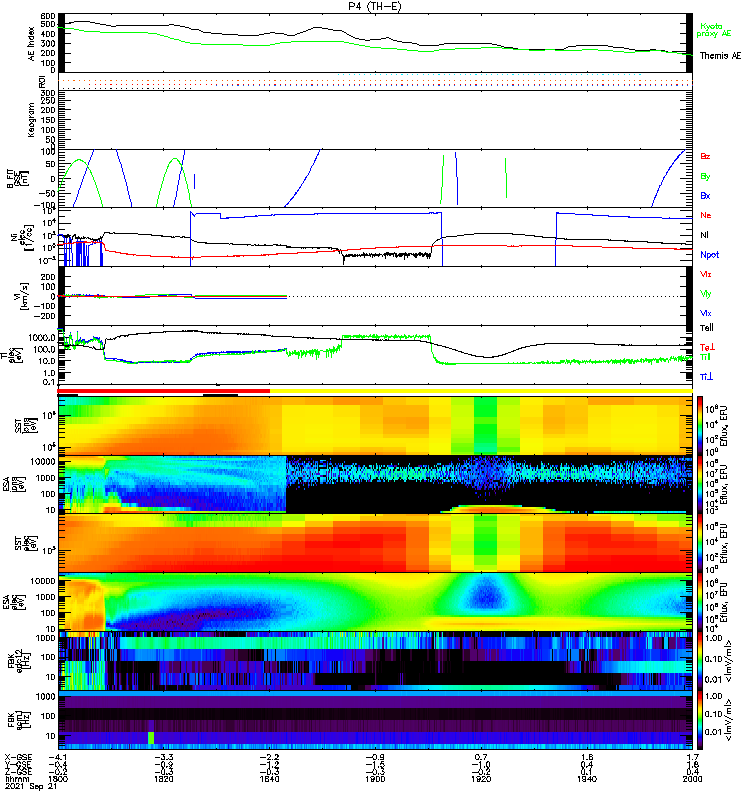This screenshot has height=800, width=750.
Task: Click the red segment of the status bar
Action: click(164, 391)
